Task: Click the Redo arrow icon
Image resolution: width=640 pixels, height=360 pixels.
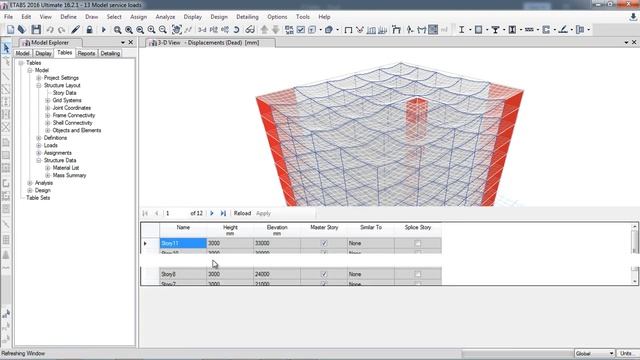Action: click(62, 30)
